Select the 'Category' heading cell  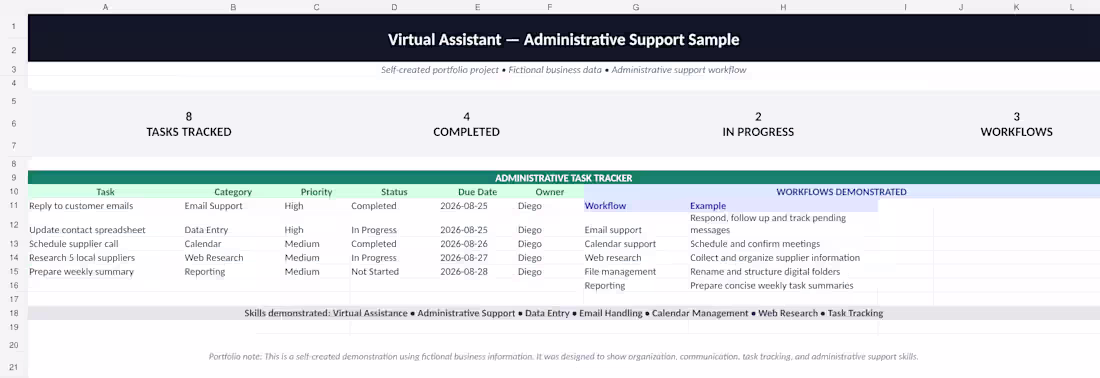click(233, 191)
